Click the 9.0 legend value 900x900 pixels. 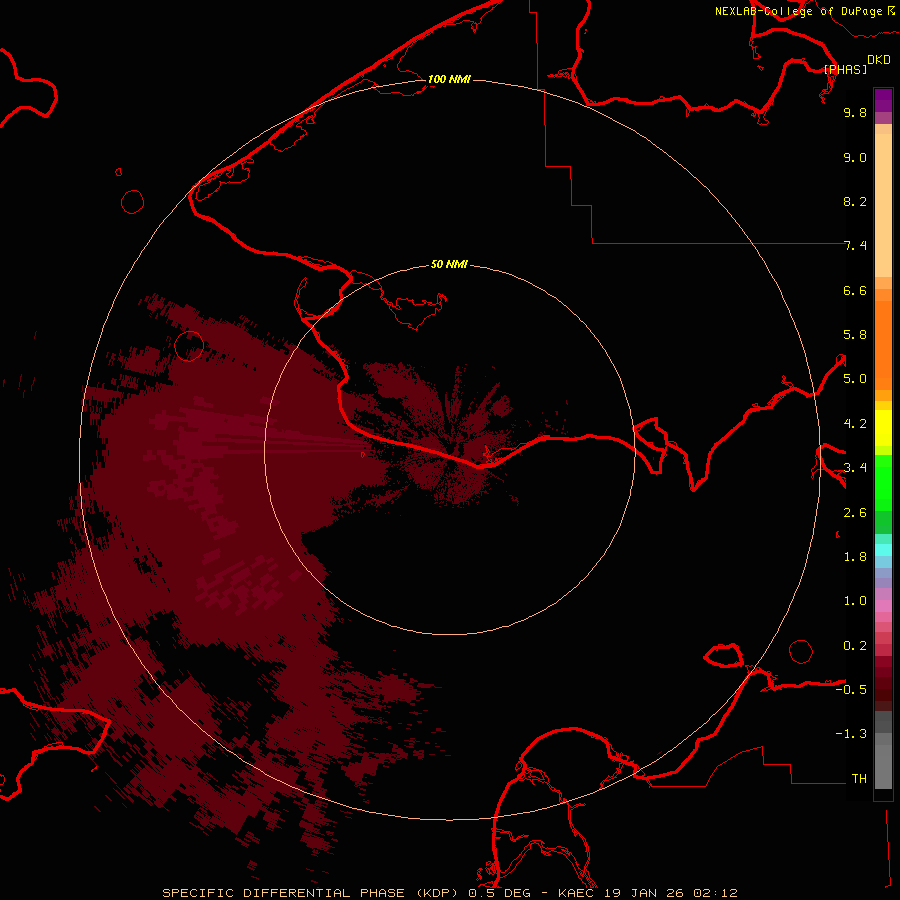855,157
